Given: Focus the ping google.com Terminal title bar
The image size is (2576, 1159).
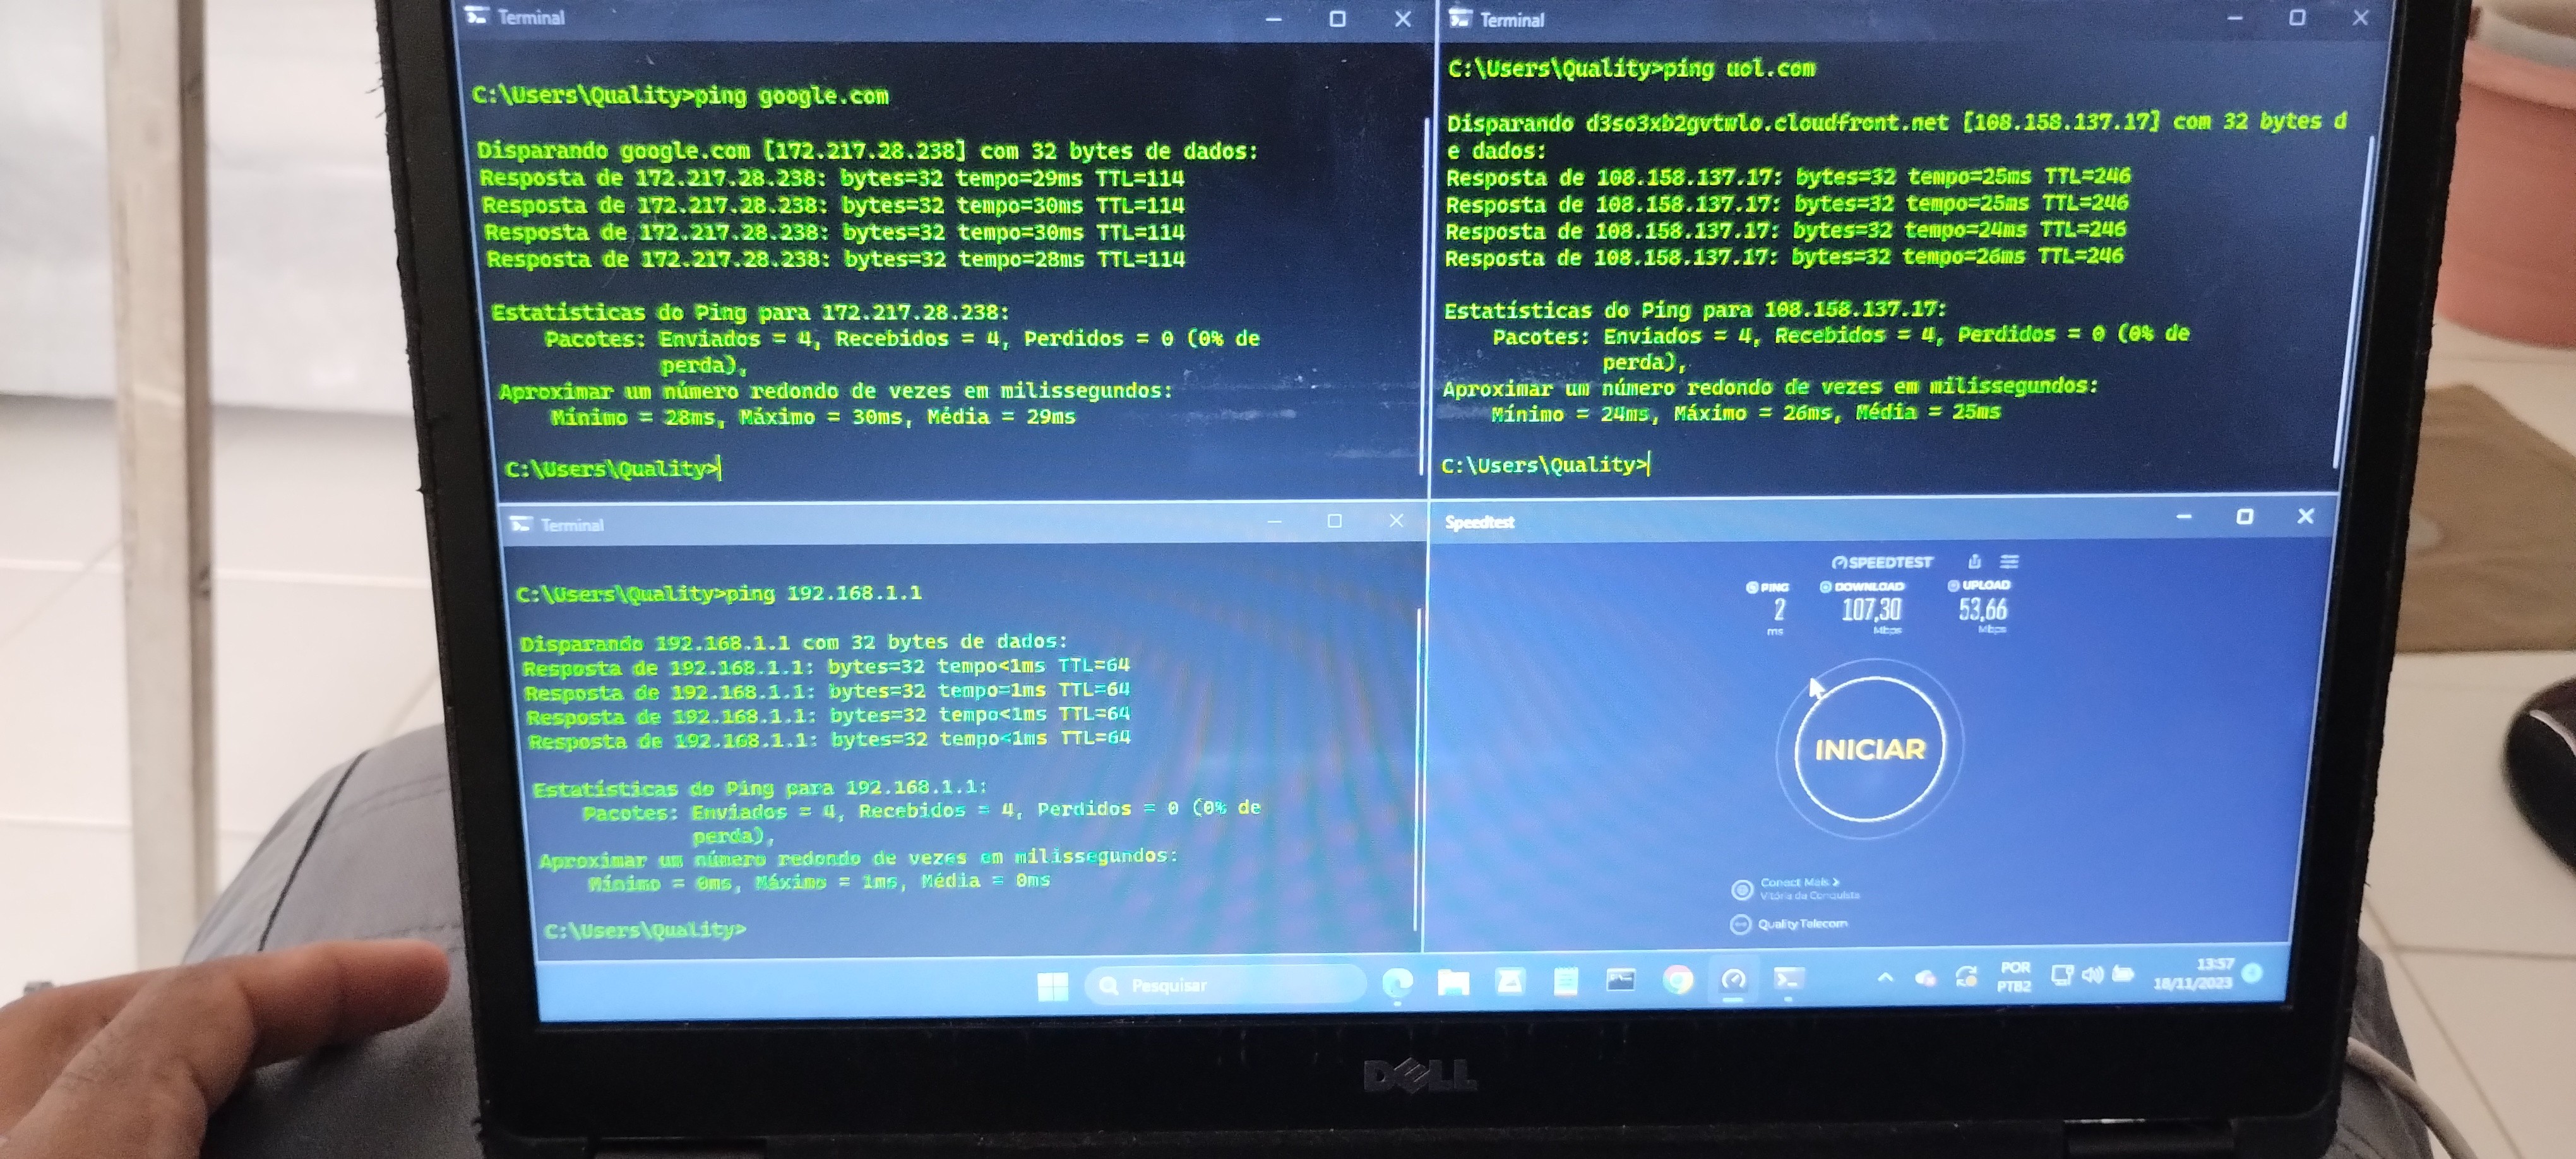Looking at the screenshot, I should [850, 18].
